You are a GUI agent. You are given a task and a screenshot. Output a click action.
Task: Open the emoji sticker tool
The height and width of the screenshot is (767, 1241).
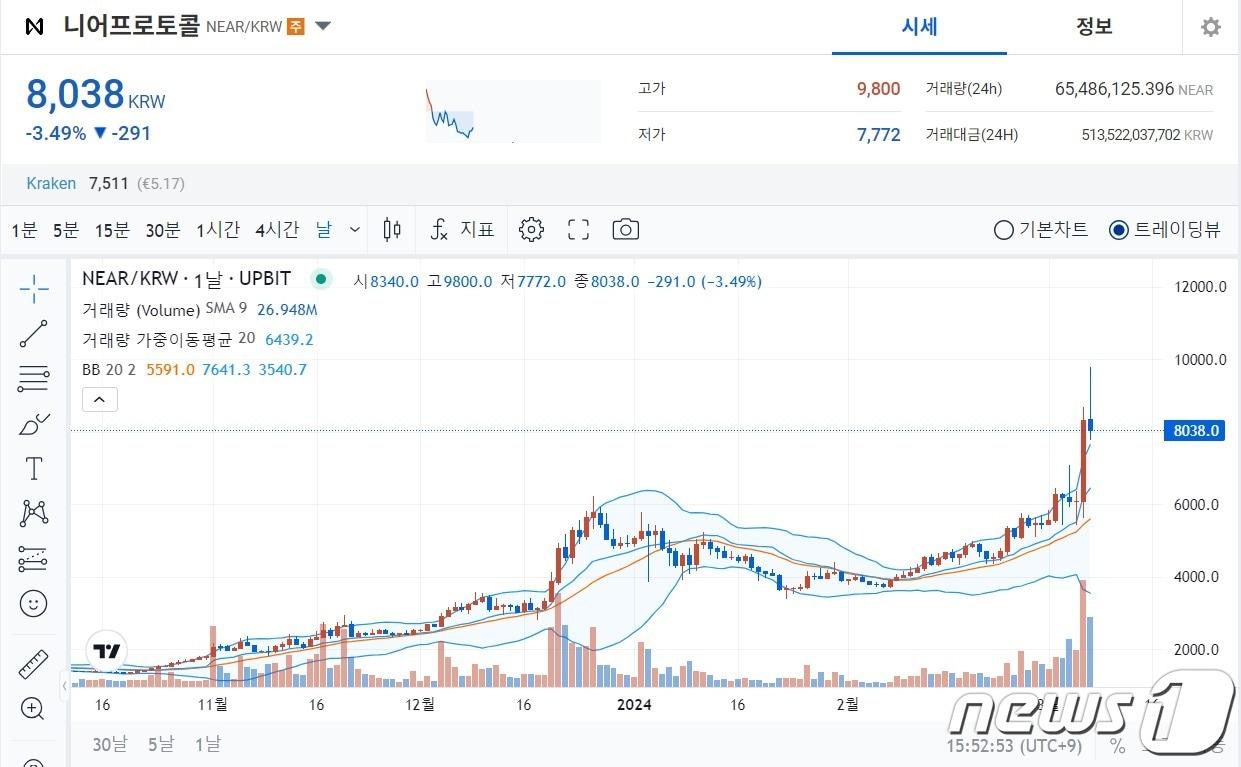pos(34,603)
